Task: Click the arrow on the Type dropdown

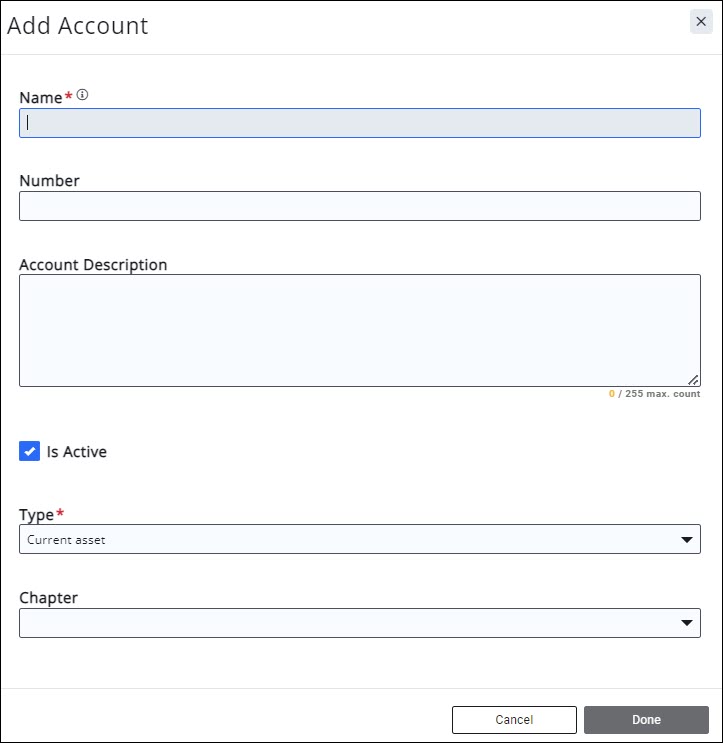Action: tap(686, 540)
